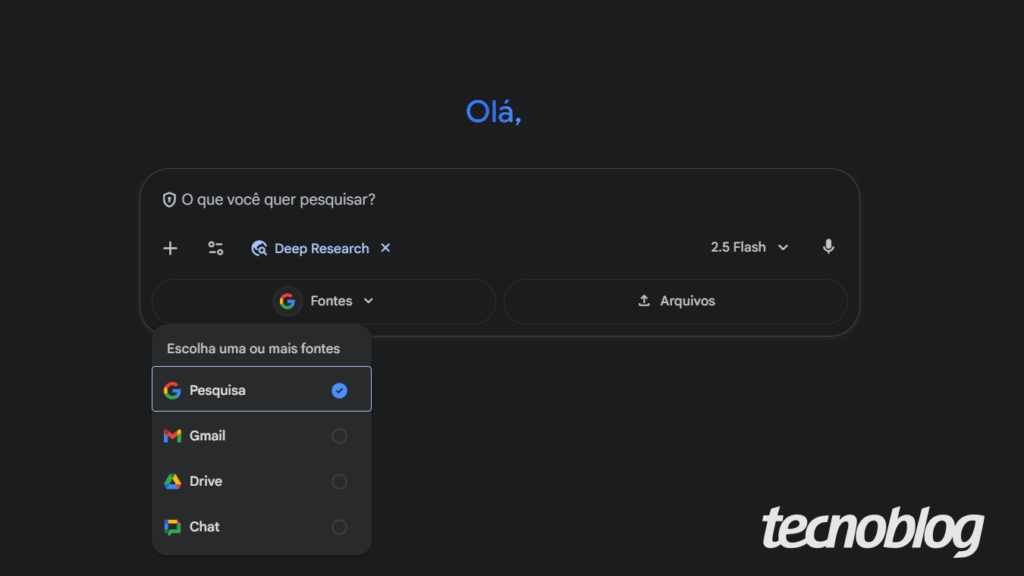The image size is (1024, 576).
Task: Click the Google Drive logo icon
Action: tap(172, 481)
